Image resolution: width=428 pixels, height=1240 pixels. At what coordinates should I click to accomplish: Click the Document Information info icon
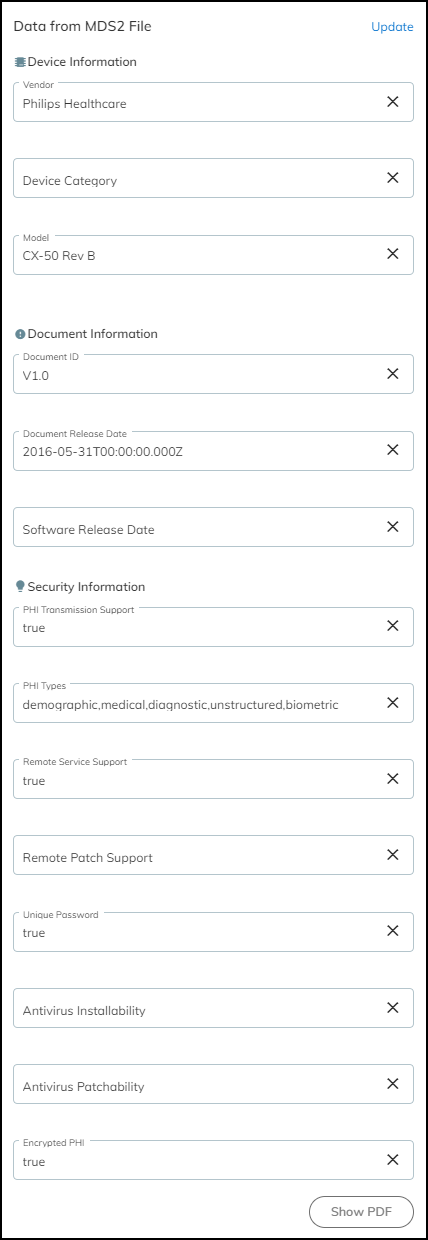coord(20,334)
